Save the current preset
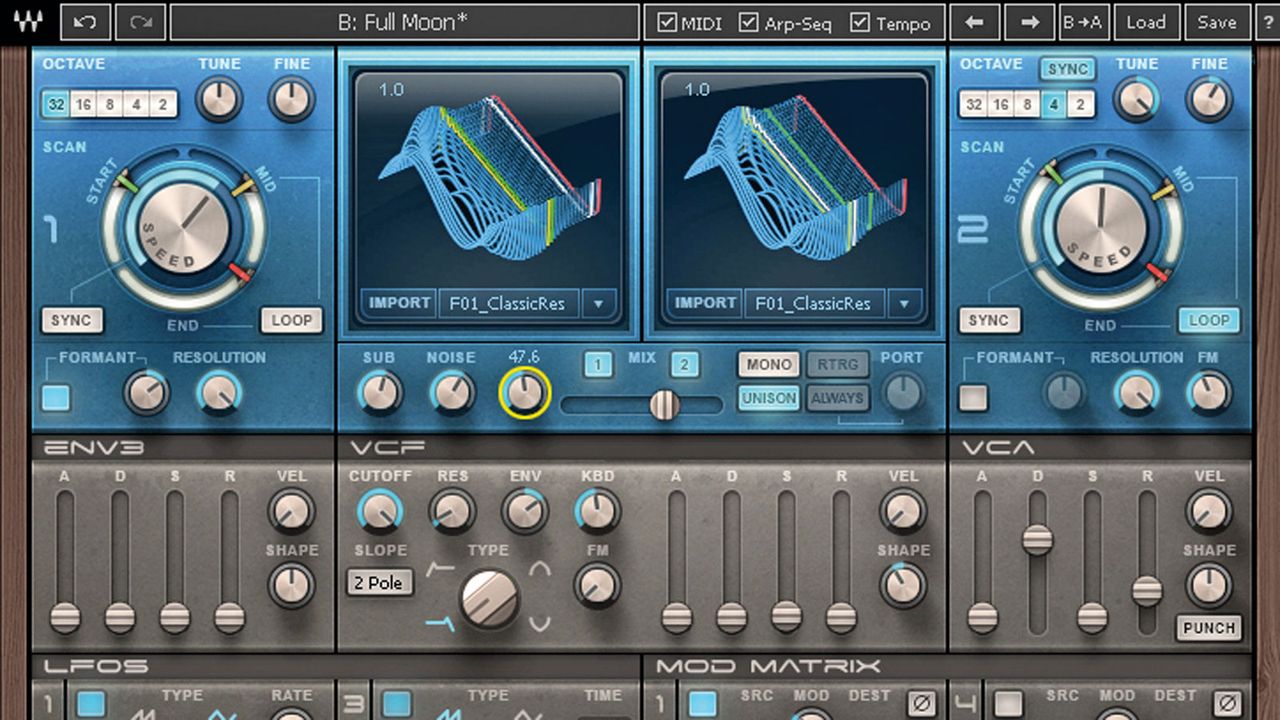 coord(1217,22)
